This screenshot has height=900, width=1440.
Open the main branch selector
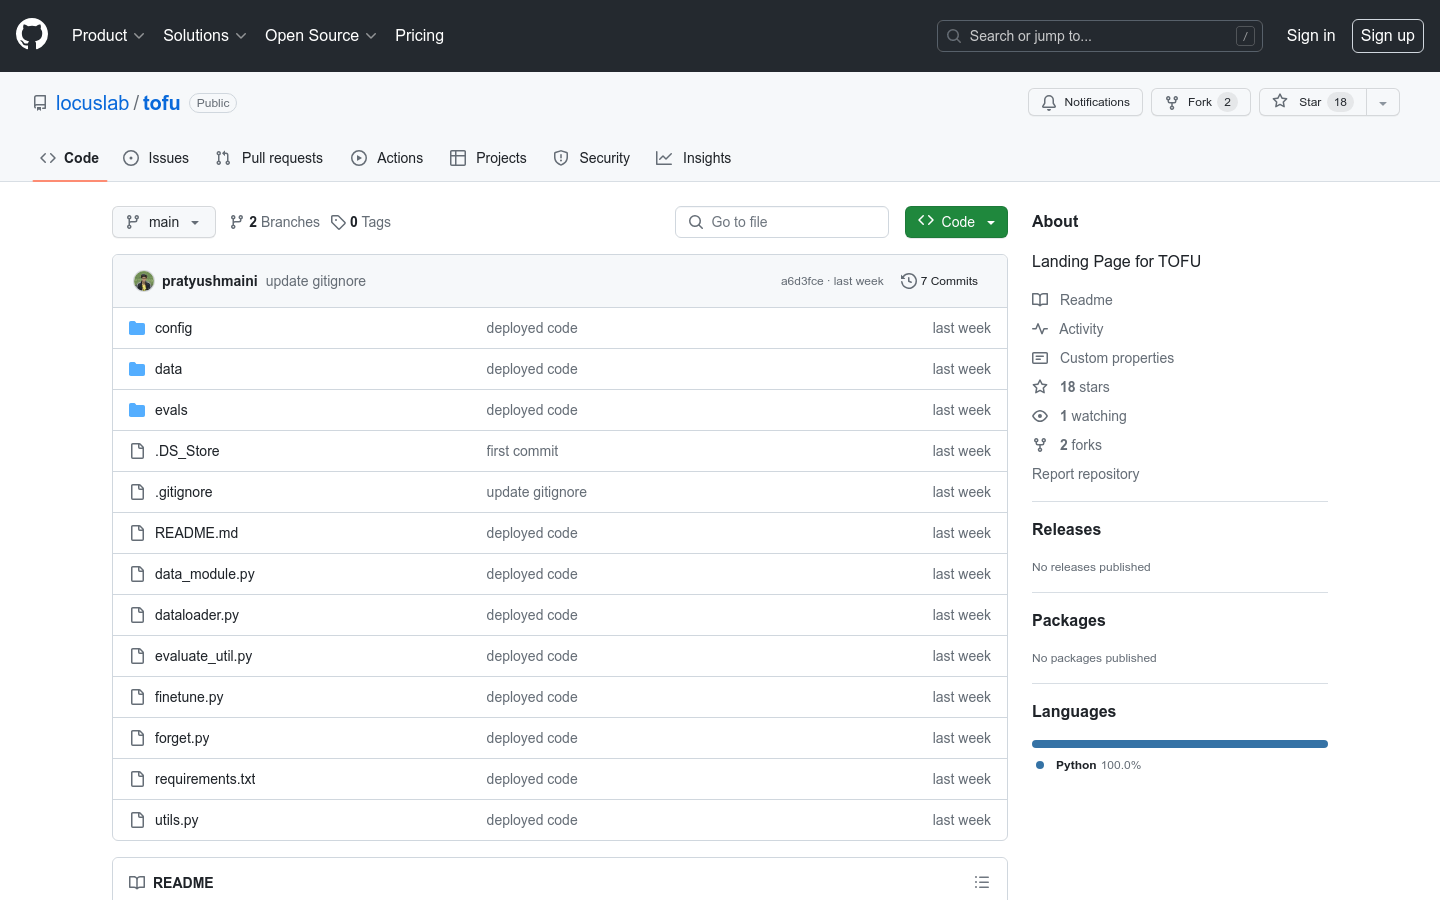(164, 222)
